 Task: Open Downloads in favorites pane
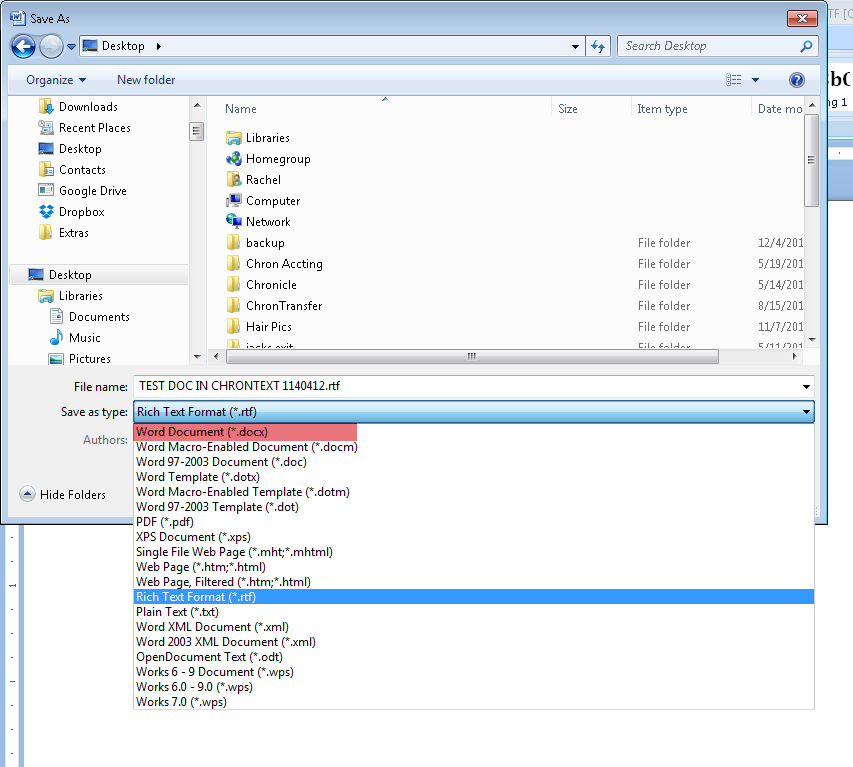click(x=78, y=107)
